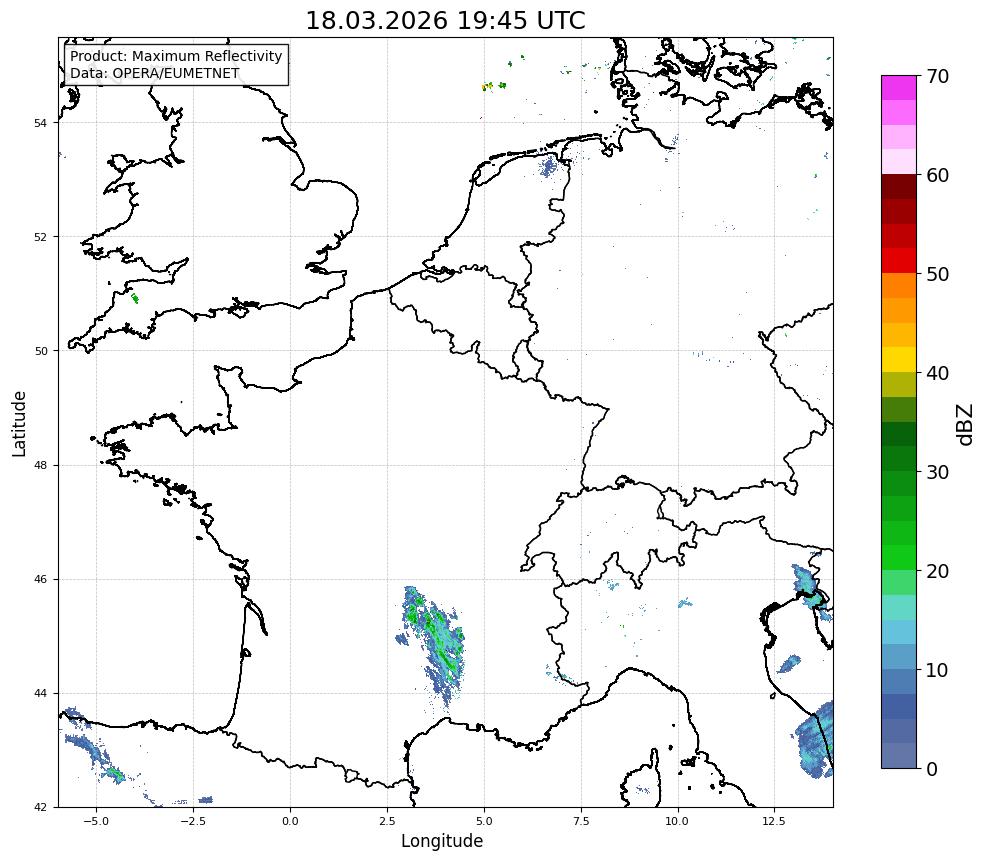Click the colorbar tick label 10
The width and height of the screenshot is (985, 860).
tap(937, 670)
